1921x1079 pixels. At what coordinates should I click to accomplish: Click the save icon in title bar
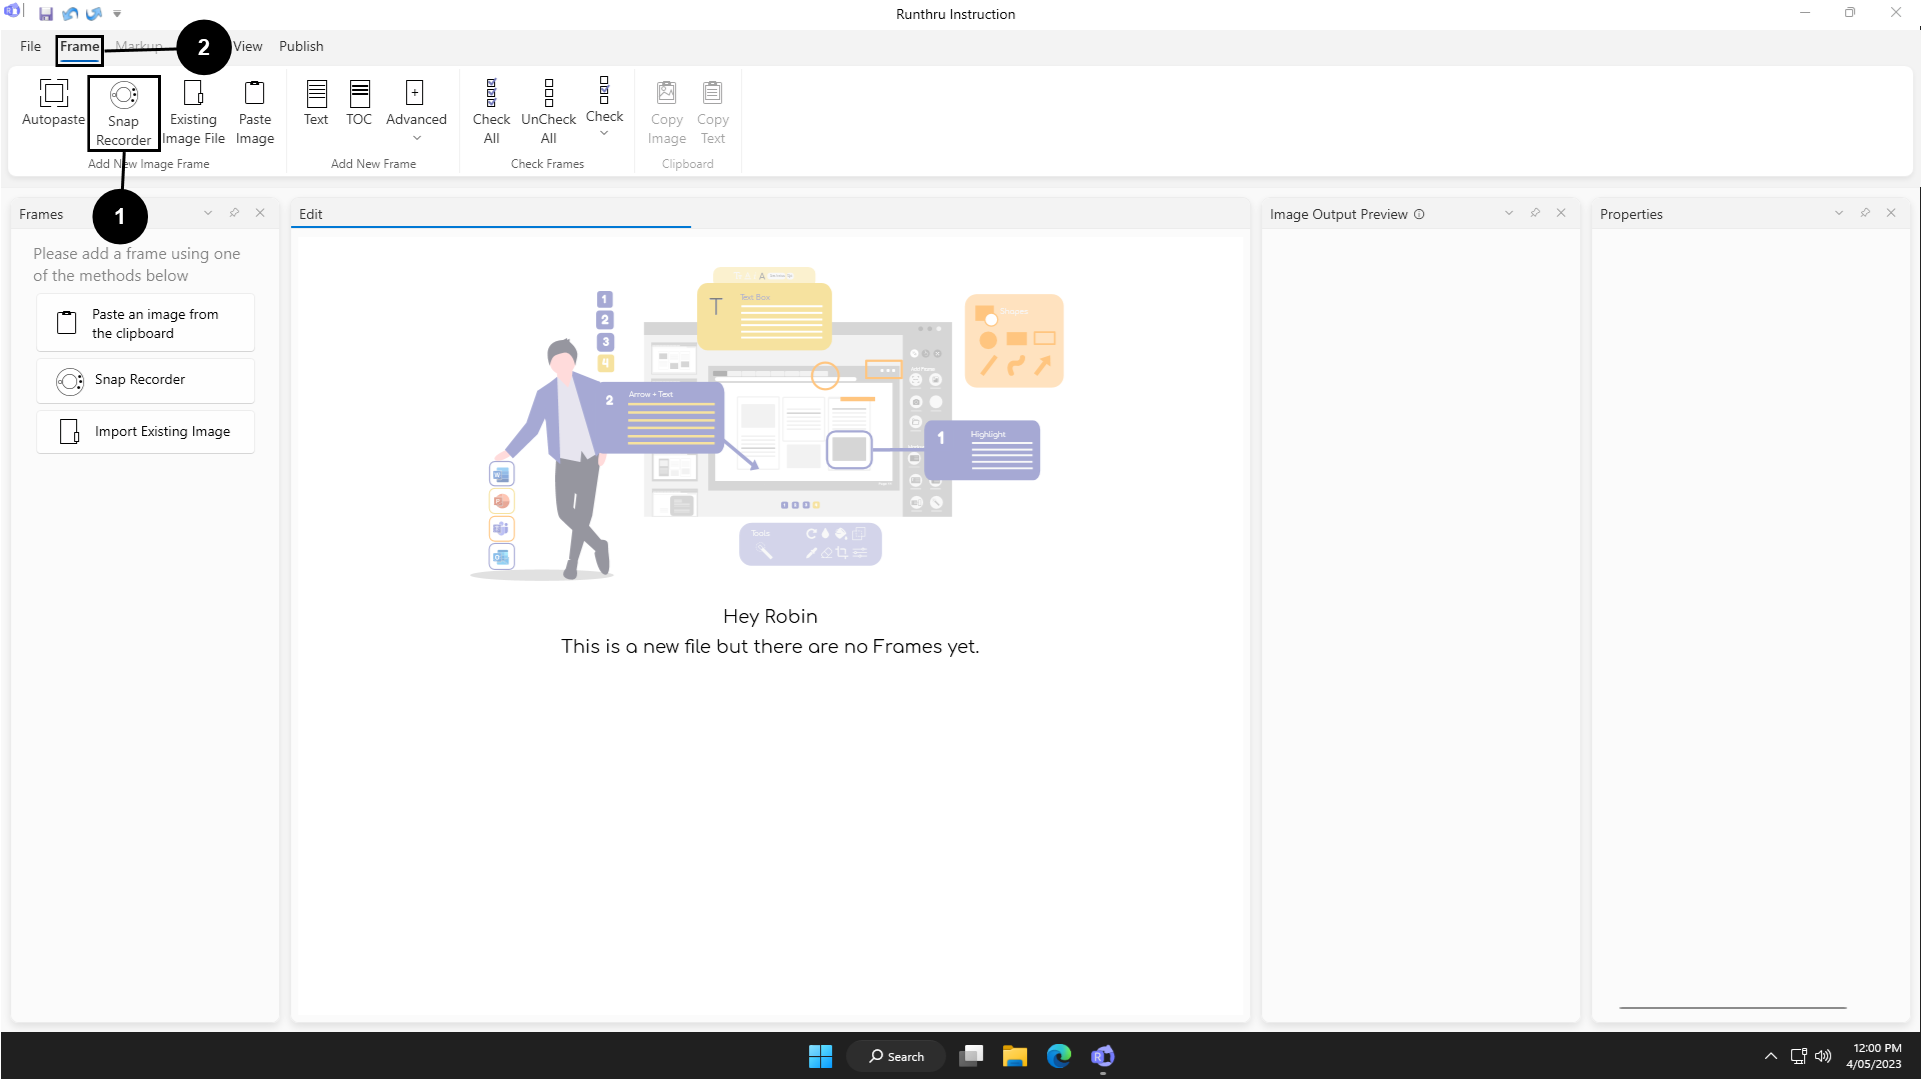(46, 14)
